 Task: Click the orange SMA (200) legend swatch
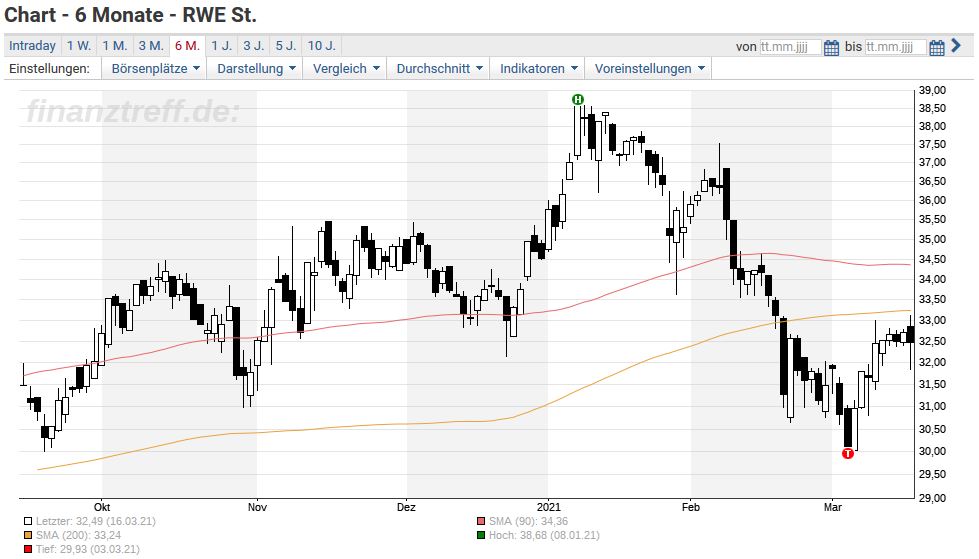pyautogui.click(x=27, y=535)
